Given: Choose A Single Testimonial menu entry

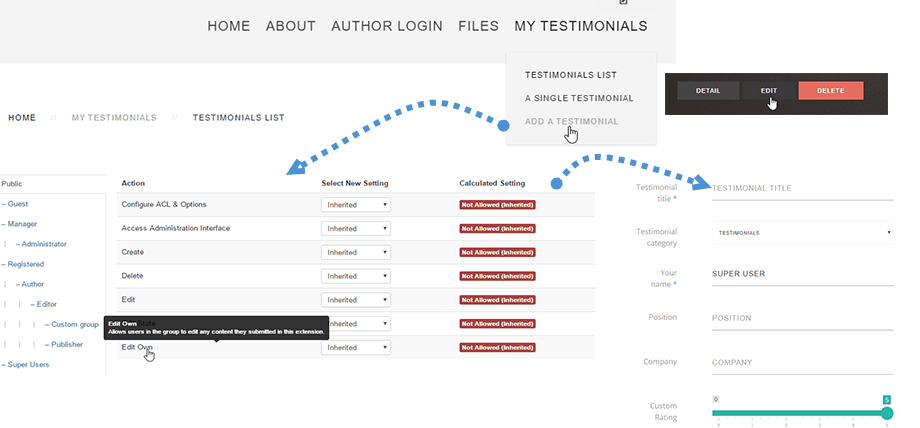Looking at the screenshot, I should 578,98.
